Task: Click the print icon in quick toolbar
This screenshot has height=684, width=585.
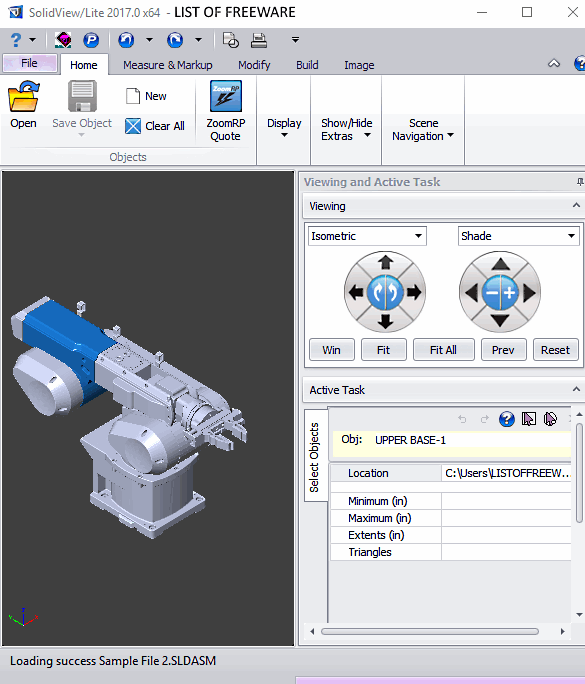Action: tap(259, 40)
